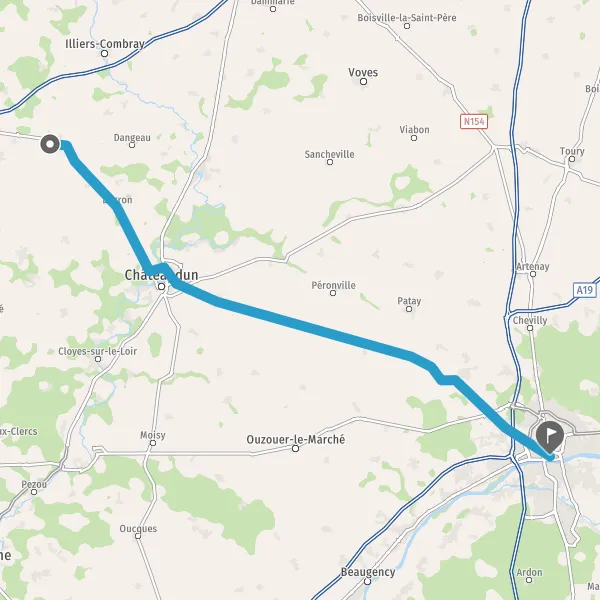The image size is (600, 600).
Task: Click the Illiers-Combray town marker dot
Action: (104, 54)
